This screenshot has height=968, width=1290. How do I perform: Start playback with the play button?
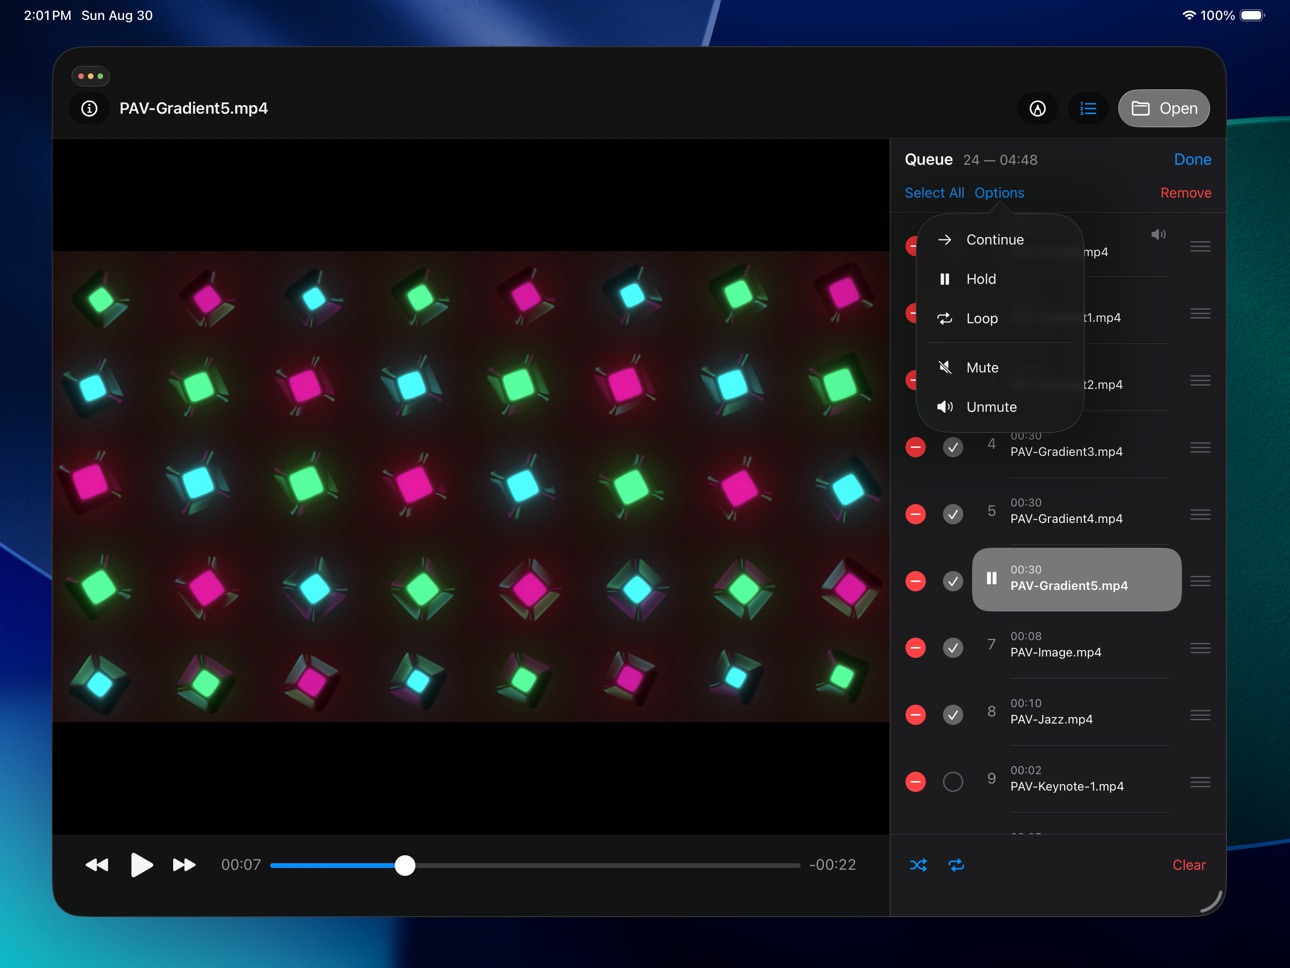141,865
